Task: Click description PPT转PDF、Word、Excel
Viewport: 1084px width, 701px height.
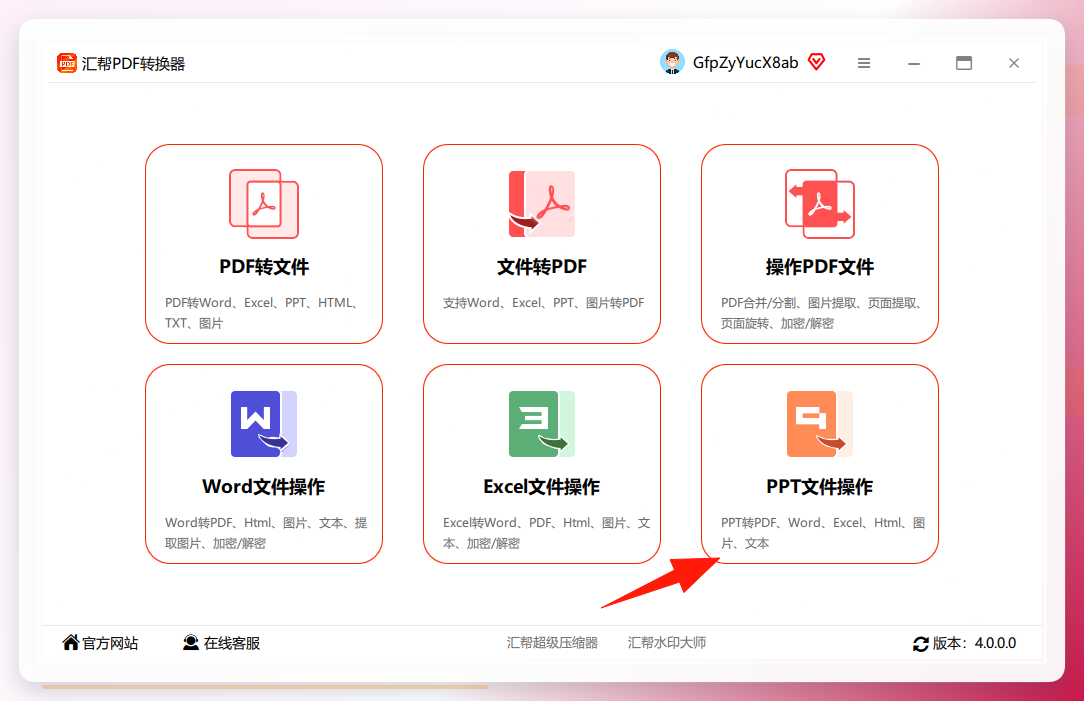Action: point(823,532)
